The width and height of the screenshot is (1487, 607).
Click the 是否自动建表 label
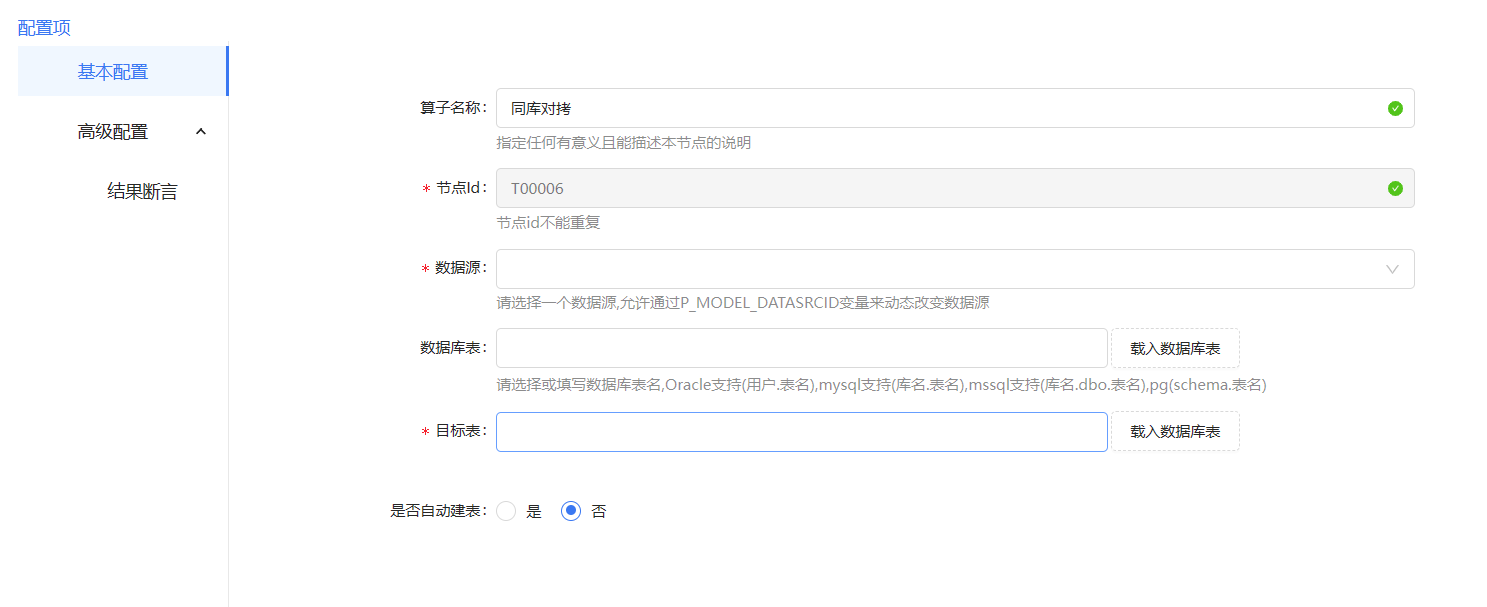coord(437,511)
